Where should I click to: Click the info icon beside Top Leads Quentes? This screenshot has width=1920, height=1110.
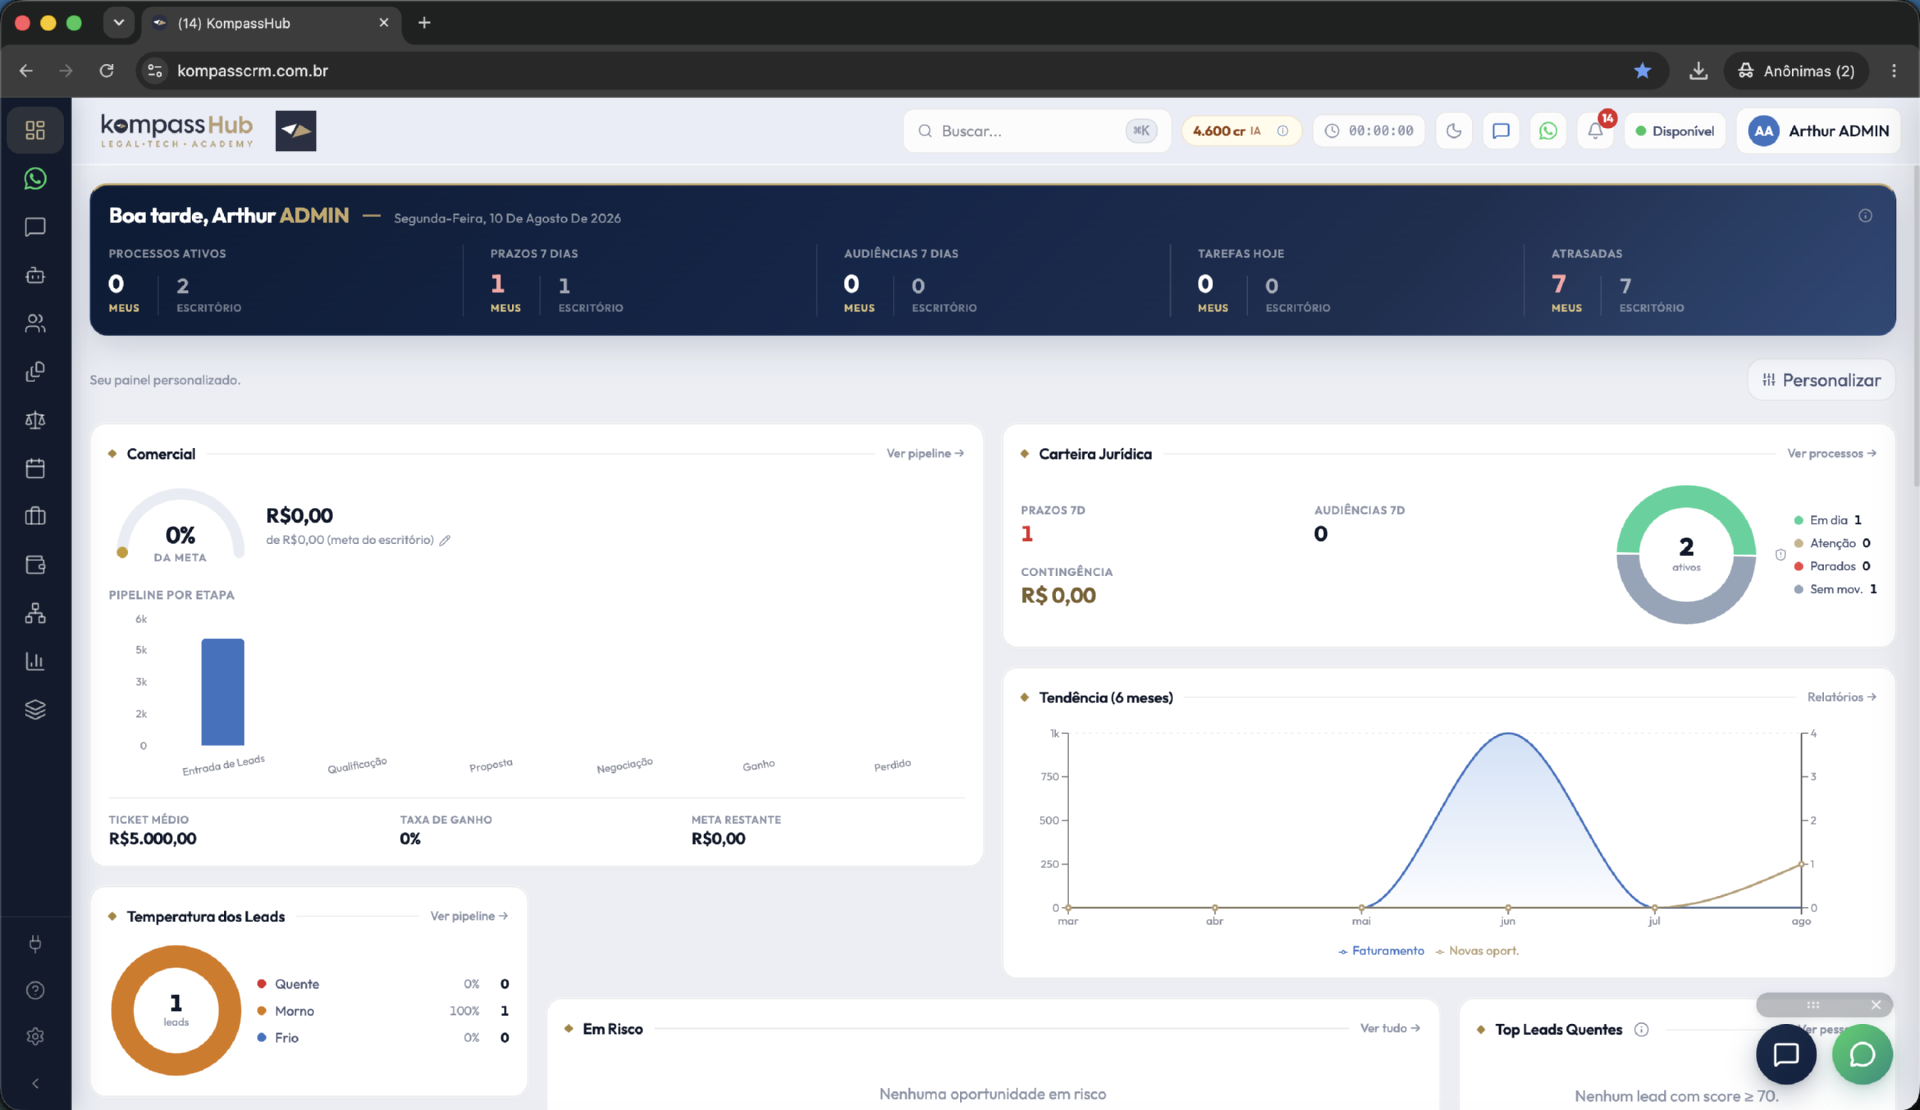point(1641,1030)
